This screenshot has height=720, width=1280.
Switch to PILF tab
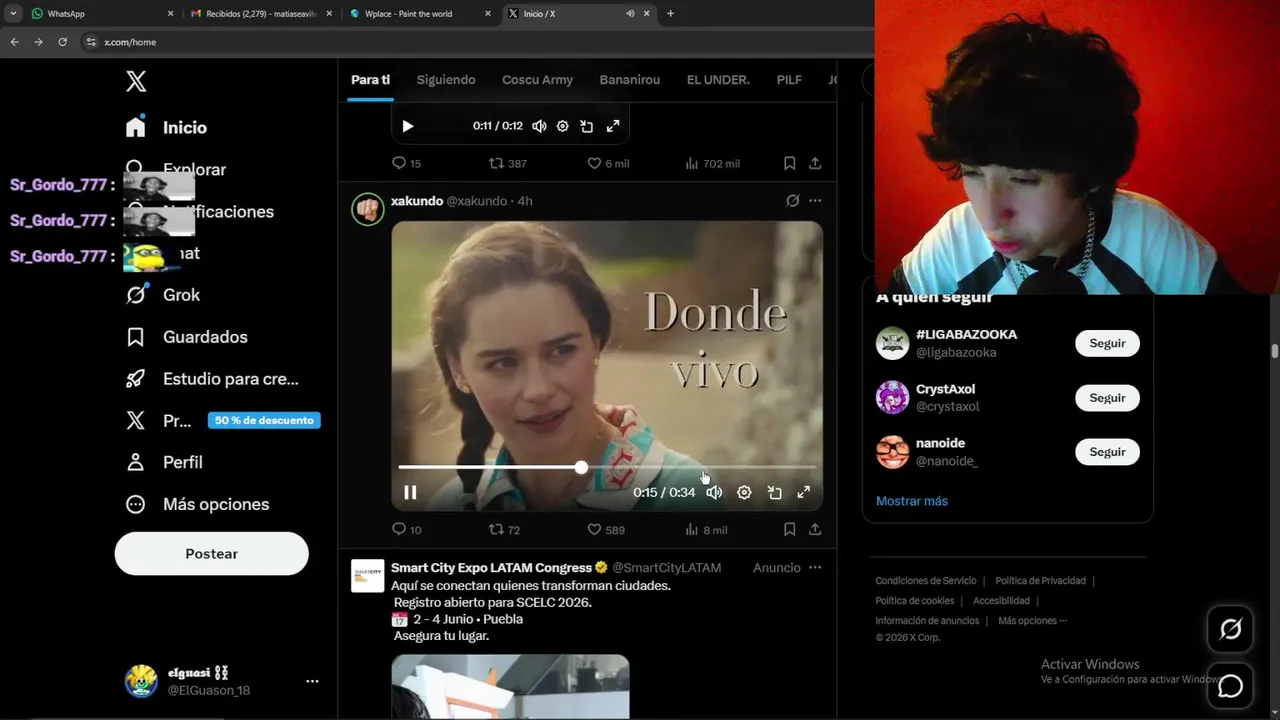pyautogui.click(x=789, y=80)
